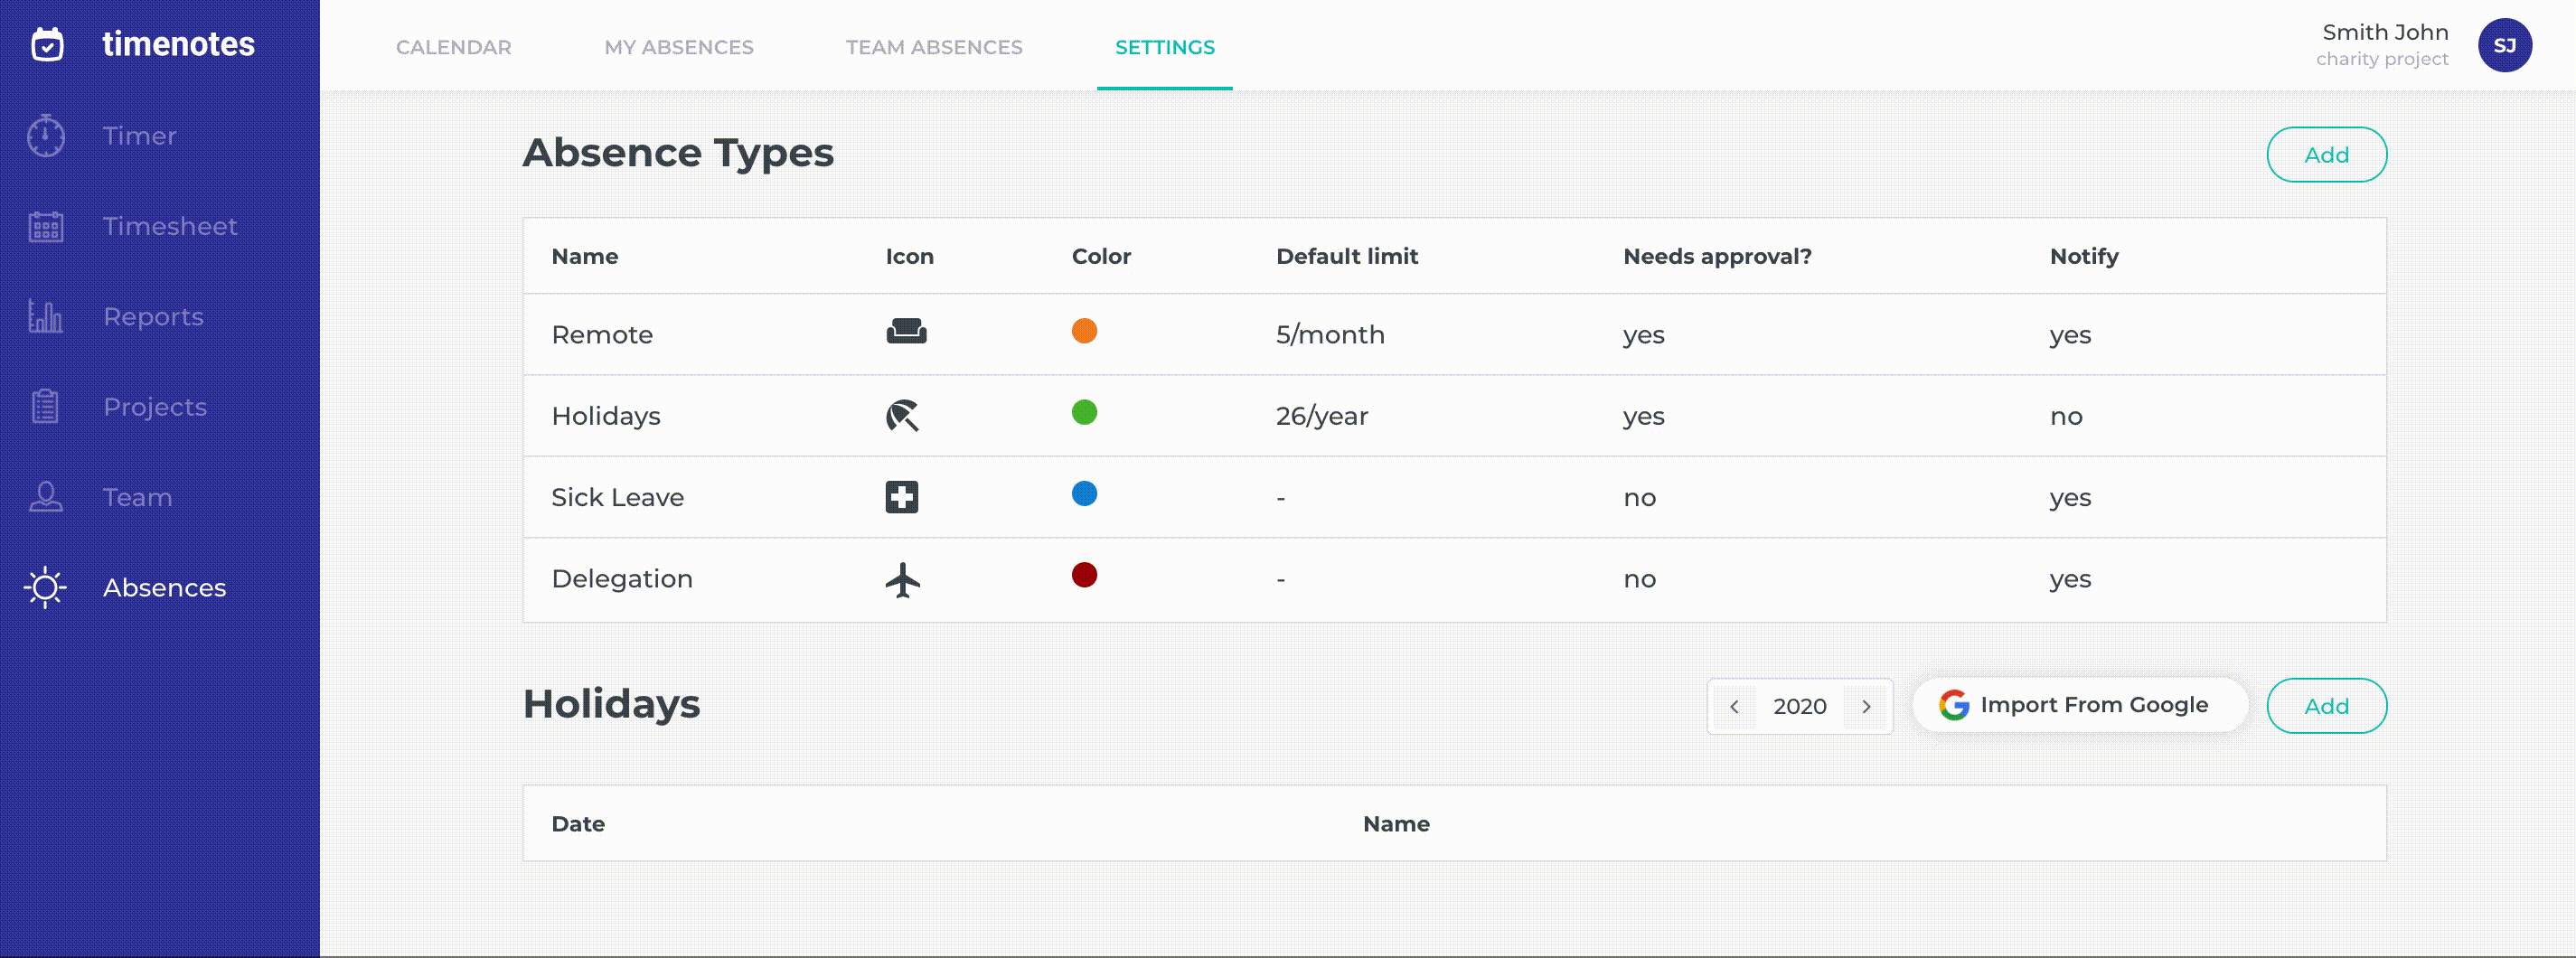Click the beach umbrella icon for Holidays
The width and height of the screenshot is (2576, 958).
click(902, 415)
